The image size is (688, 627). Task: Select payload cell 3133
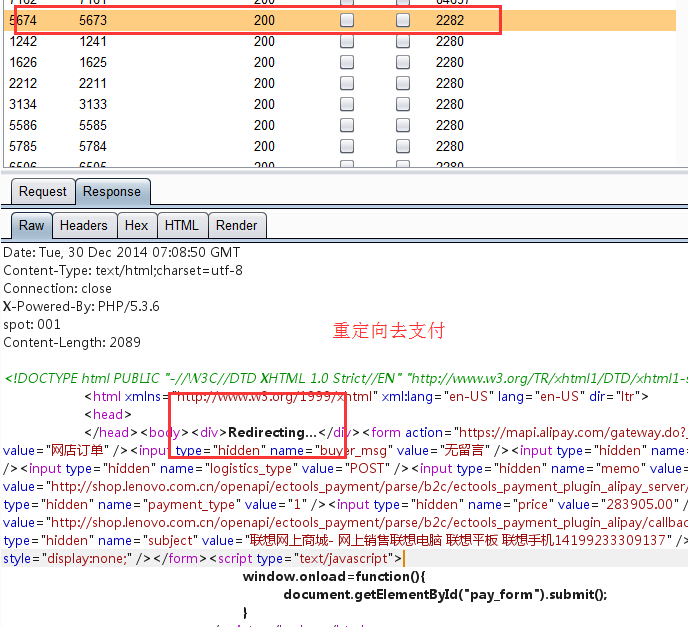tap(93, 104)
